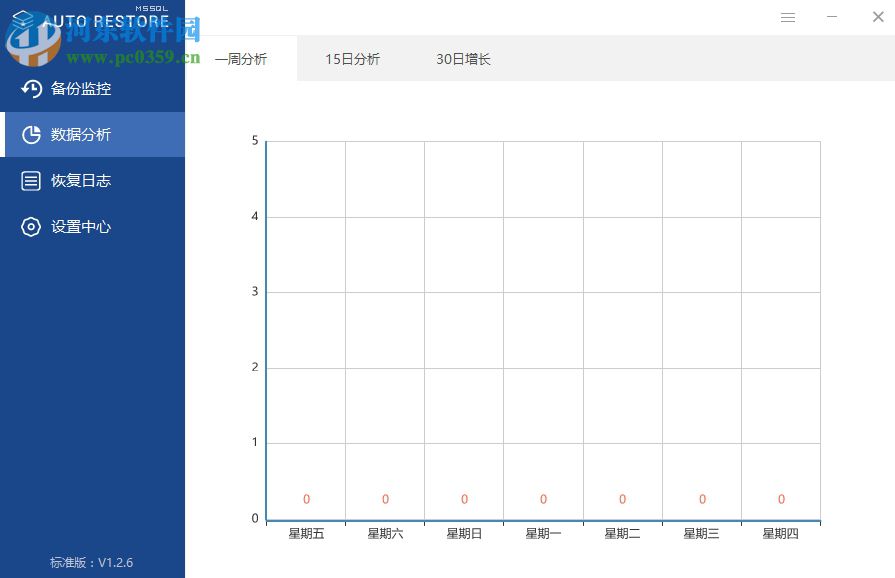Open 设置中心 from the sidebar
Screen dimensions: 895x578
[92, 227]
